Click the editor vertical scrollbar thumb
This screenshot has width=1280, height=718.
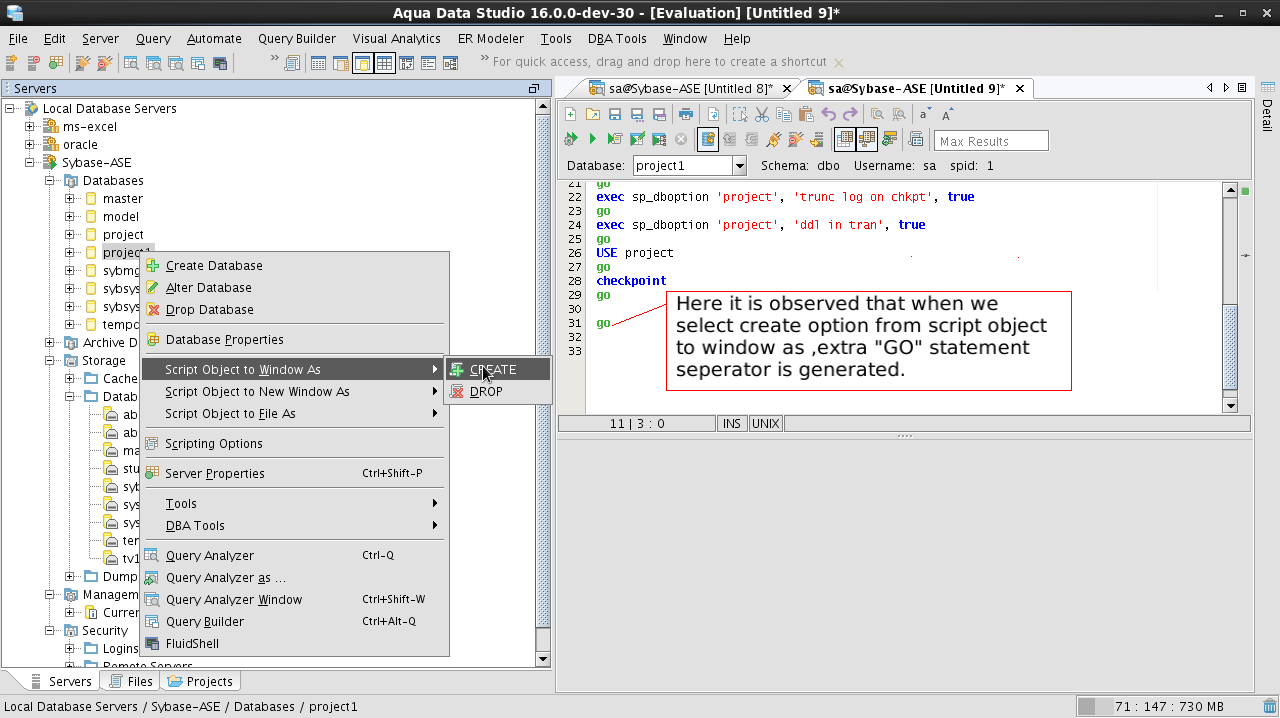(1230, 345)
